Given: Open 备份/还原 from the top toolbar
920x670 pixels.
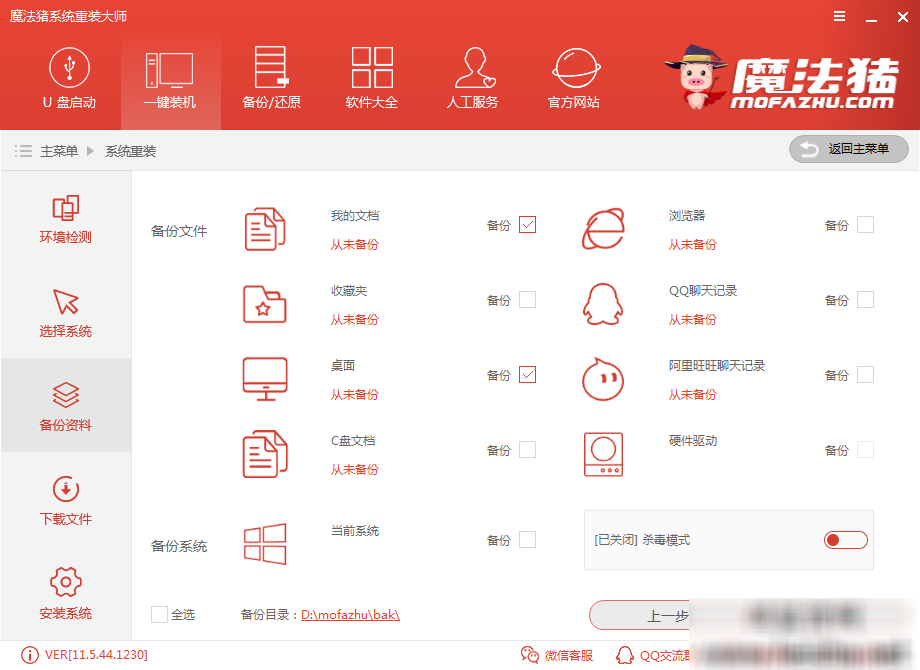Looking at the screenshot, I should (271, 80).
